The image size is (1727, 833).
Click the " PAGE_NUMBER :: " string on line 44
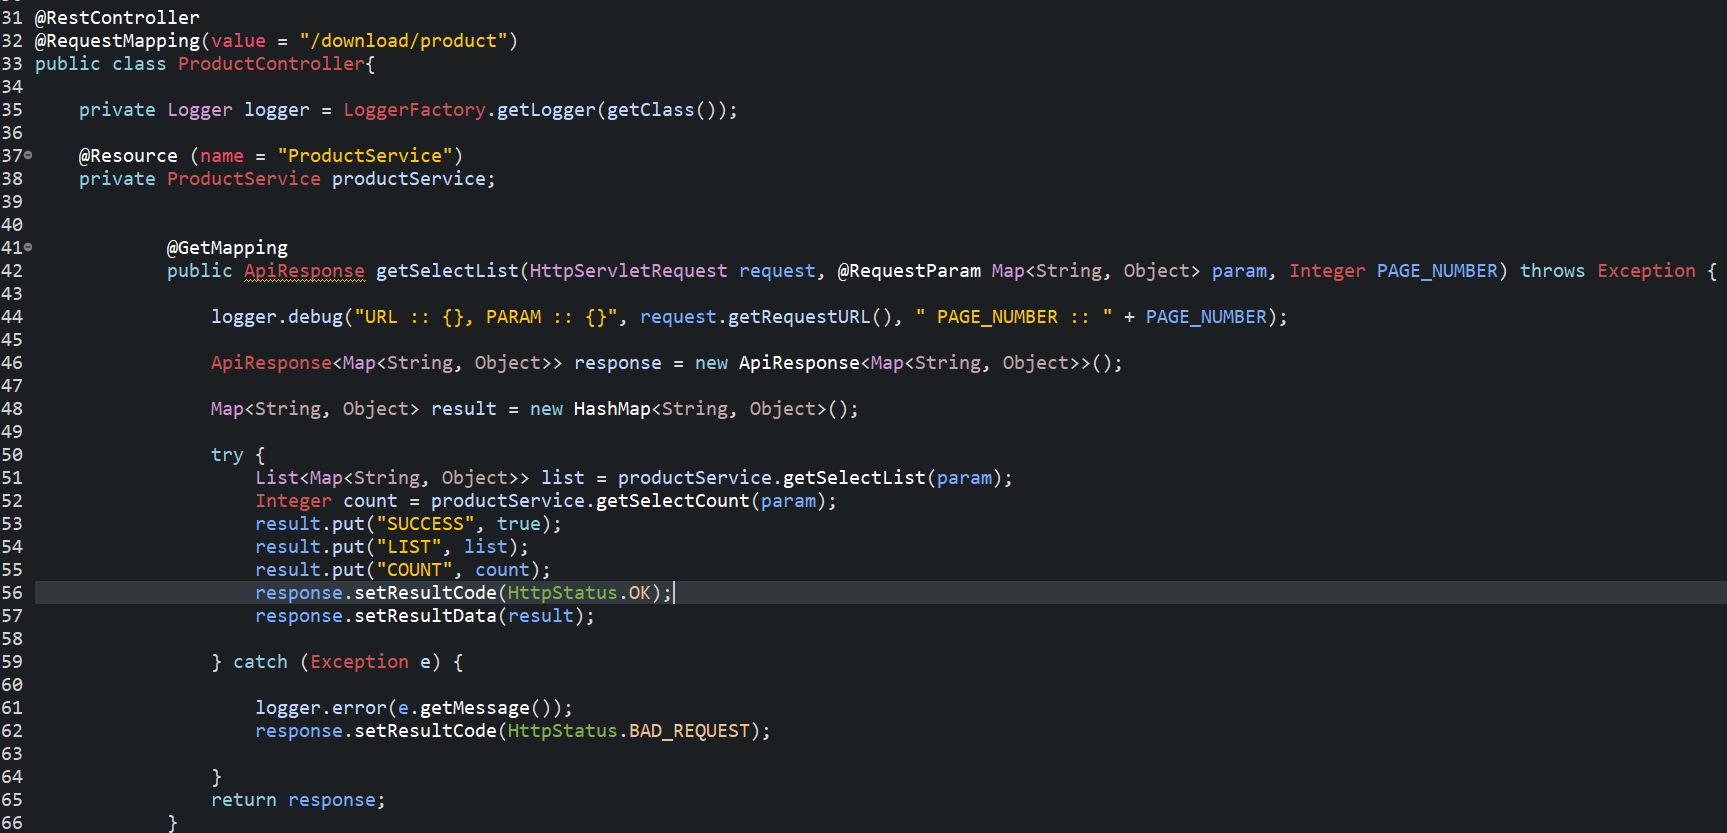[x=1014, y=317]
